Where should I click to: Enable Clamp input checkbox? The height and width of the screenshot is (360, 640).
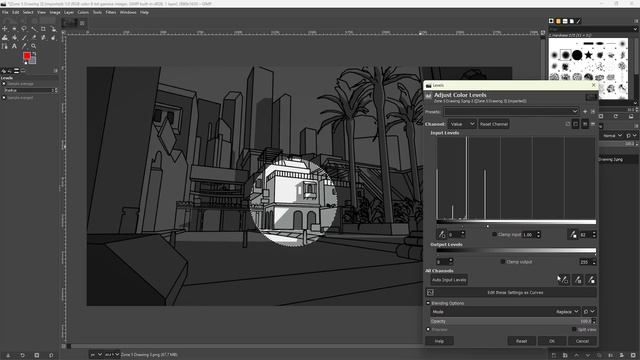[x=494, y=234]
